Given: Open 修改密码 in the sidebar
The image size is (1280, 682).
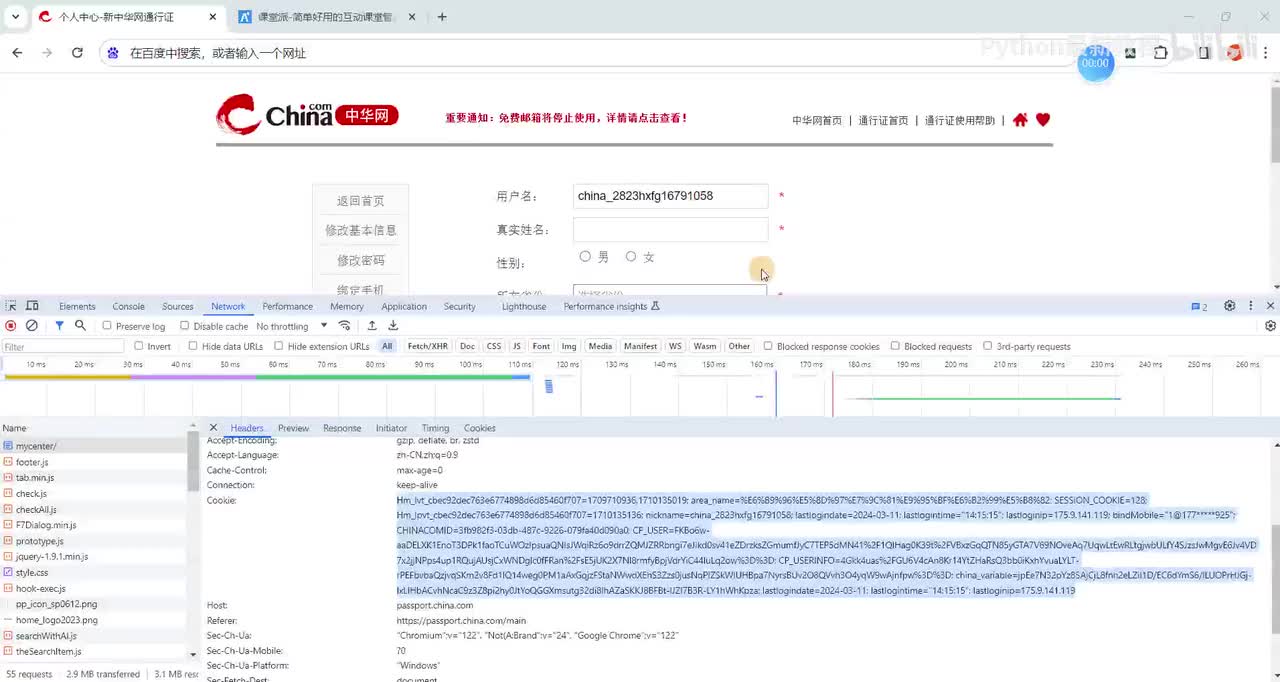Looking at the screenshot, I should coord(360,260).
